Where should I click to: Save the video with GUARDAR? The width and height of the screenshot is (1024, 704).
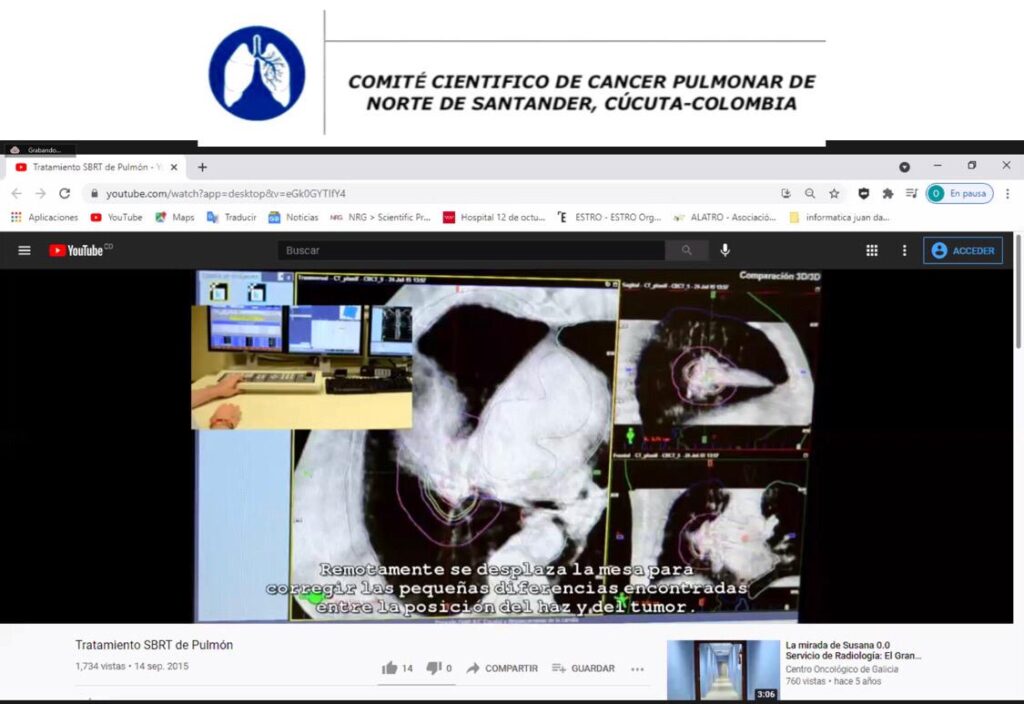point(583,668)
